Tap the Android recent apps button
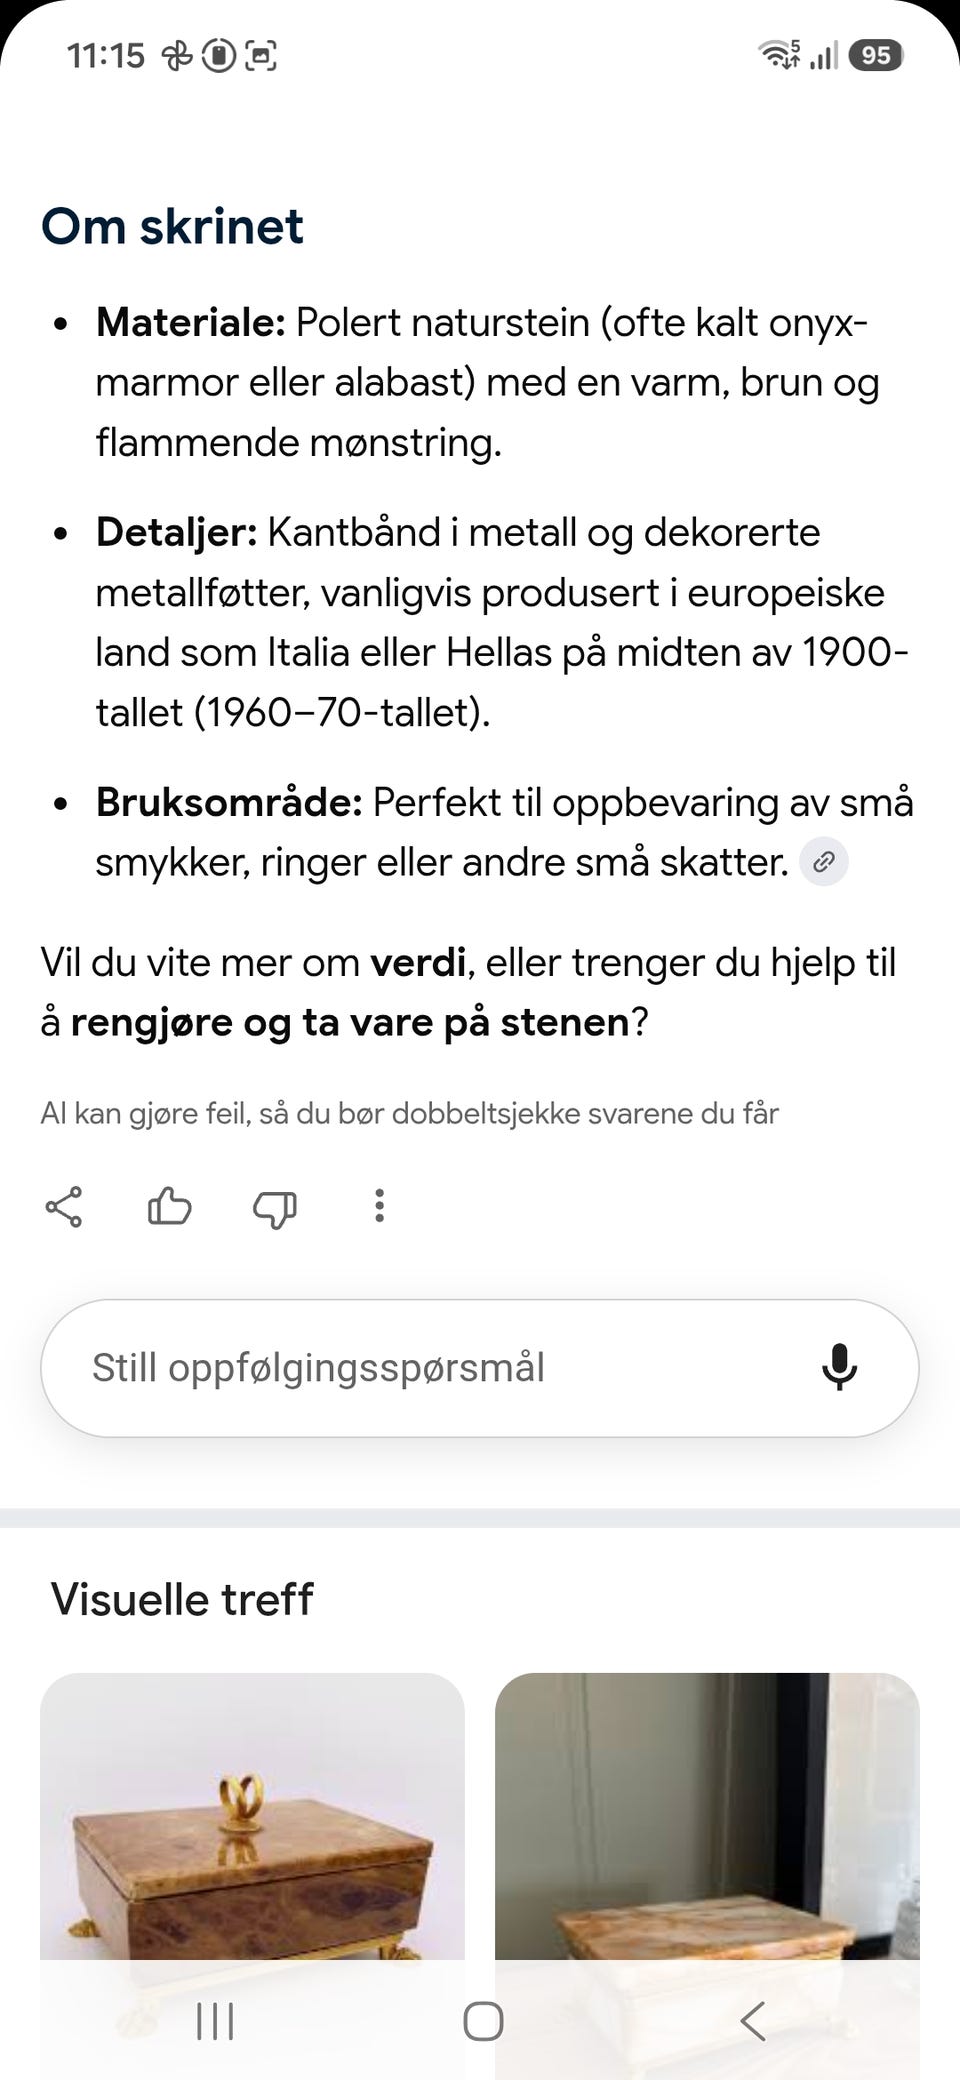Image resolution: width=960 pixels, height=2080 pixels. [x=215, y=2021]
